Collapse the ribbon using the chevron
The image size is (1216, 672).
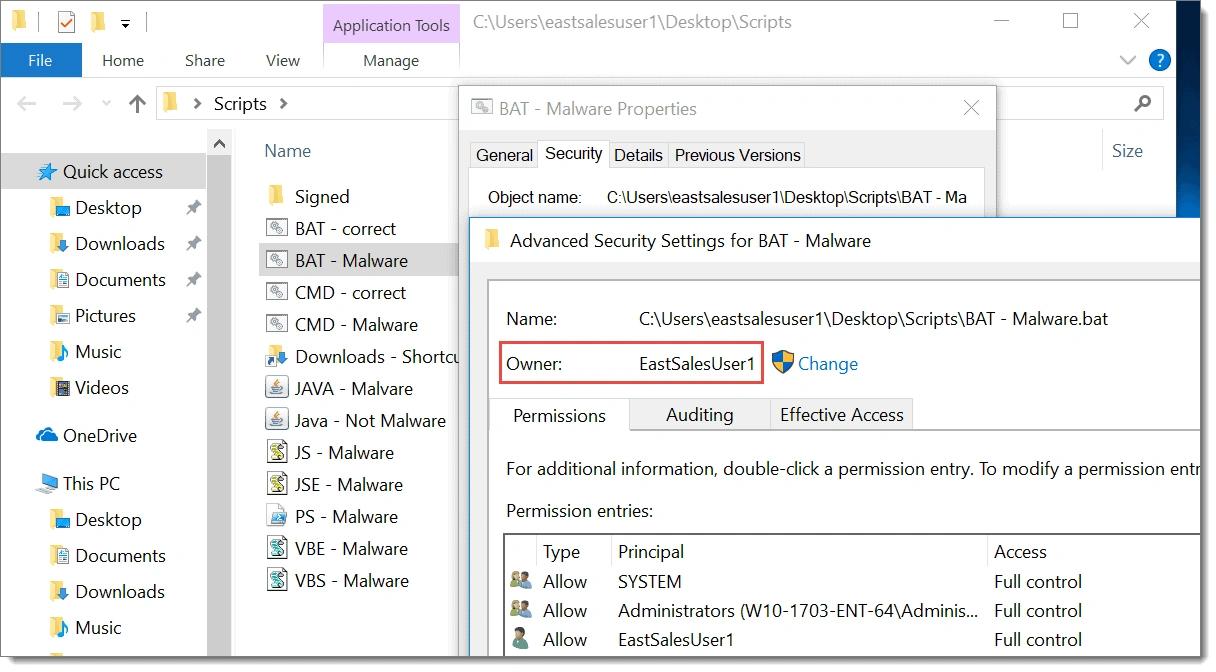click(x=1128, y=61)
